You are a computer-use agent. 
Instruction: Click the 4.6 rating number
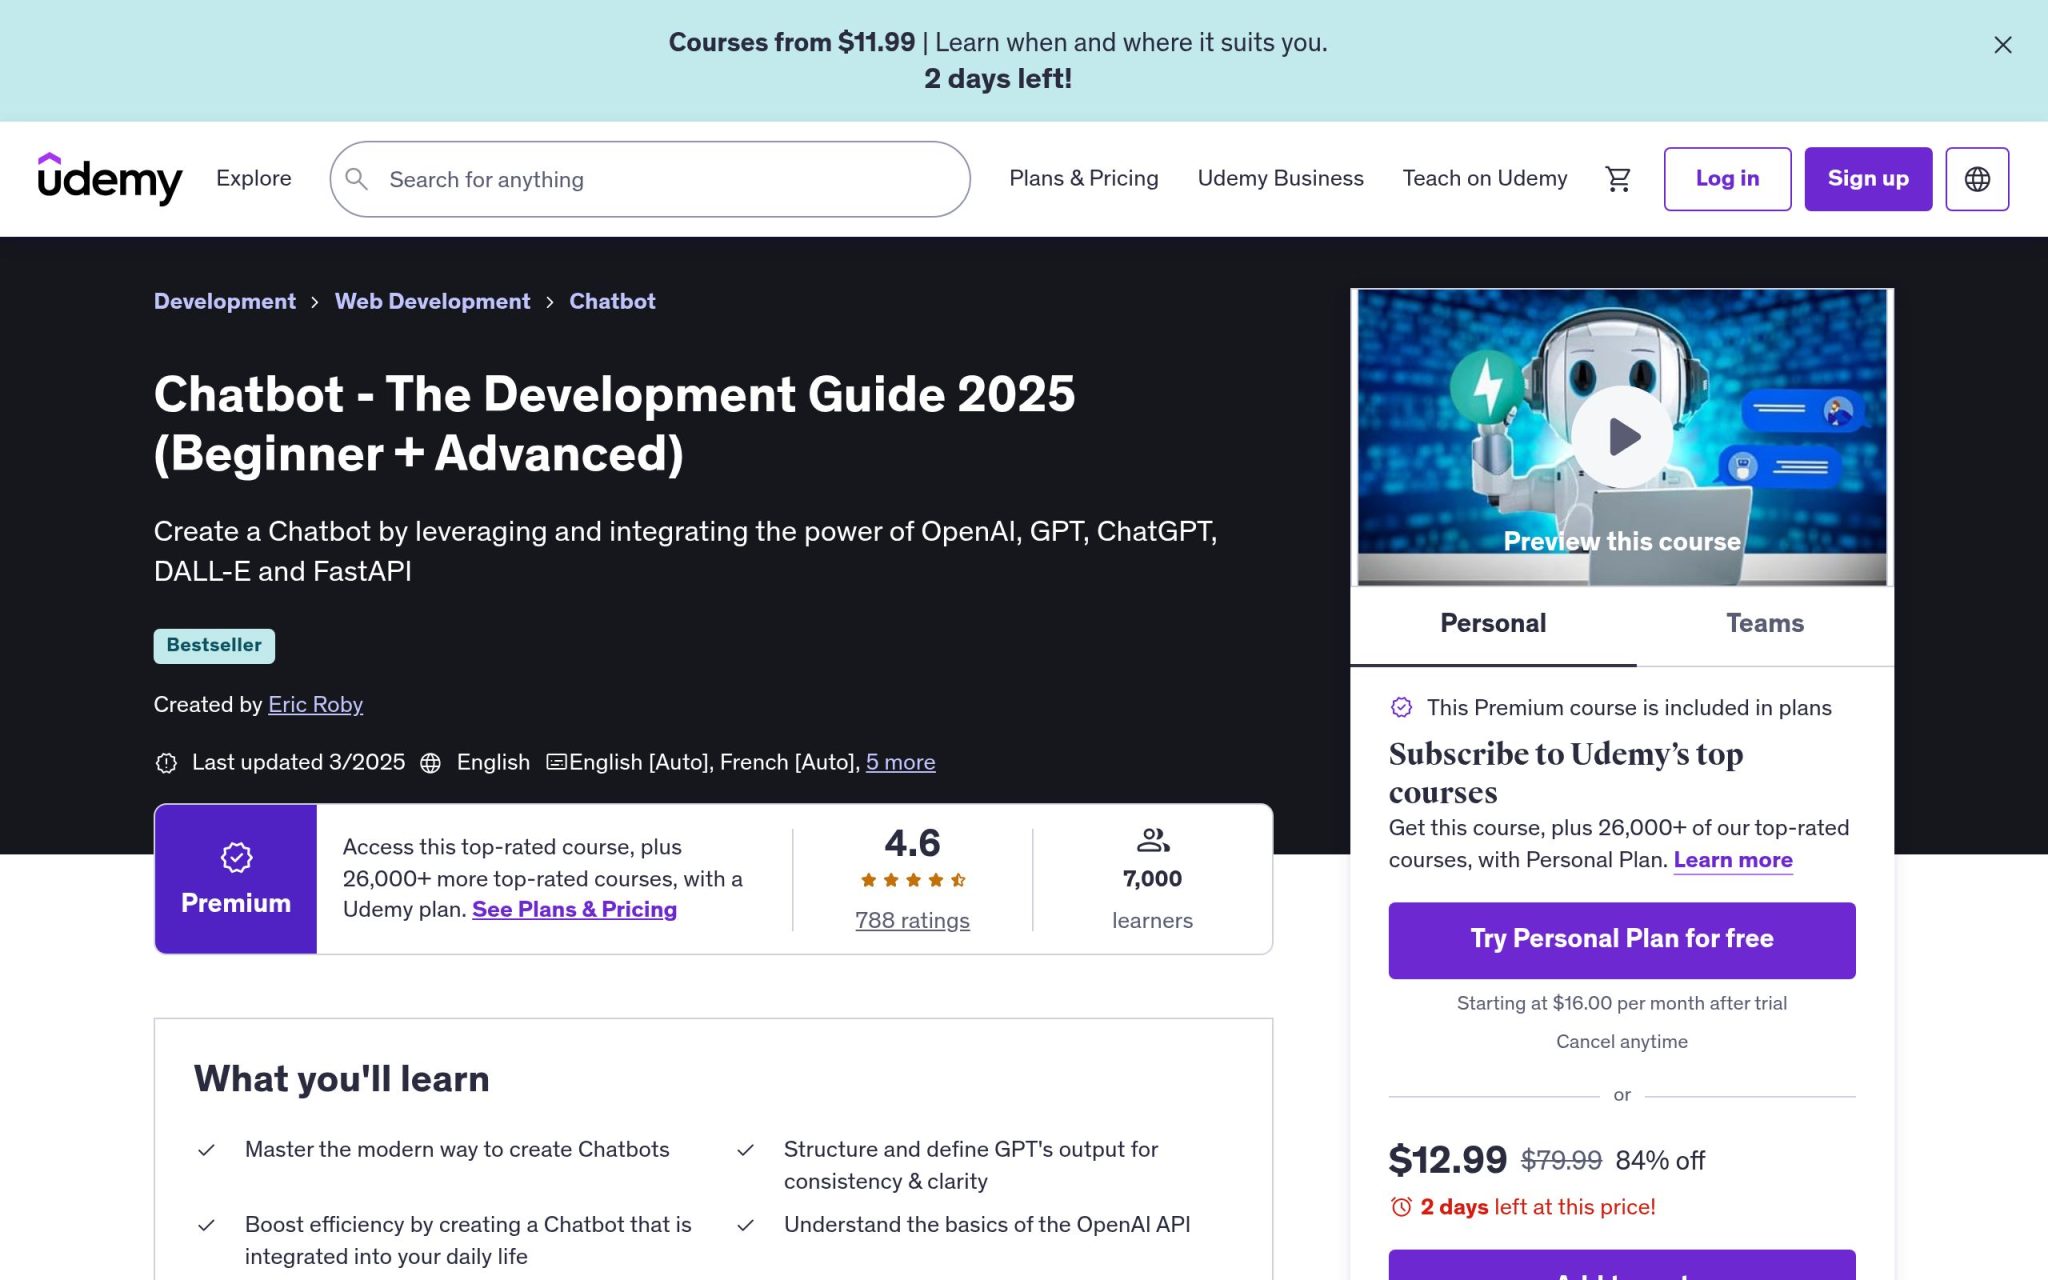[x=912, y=843]
